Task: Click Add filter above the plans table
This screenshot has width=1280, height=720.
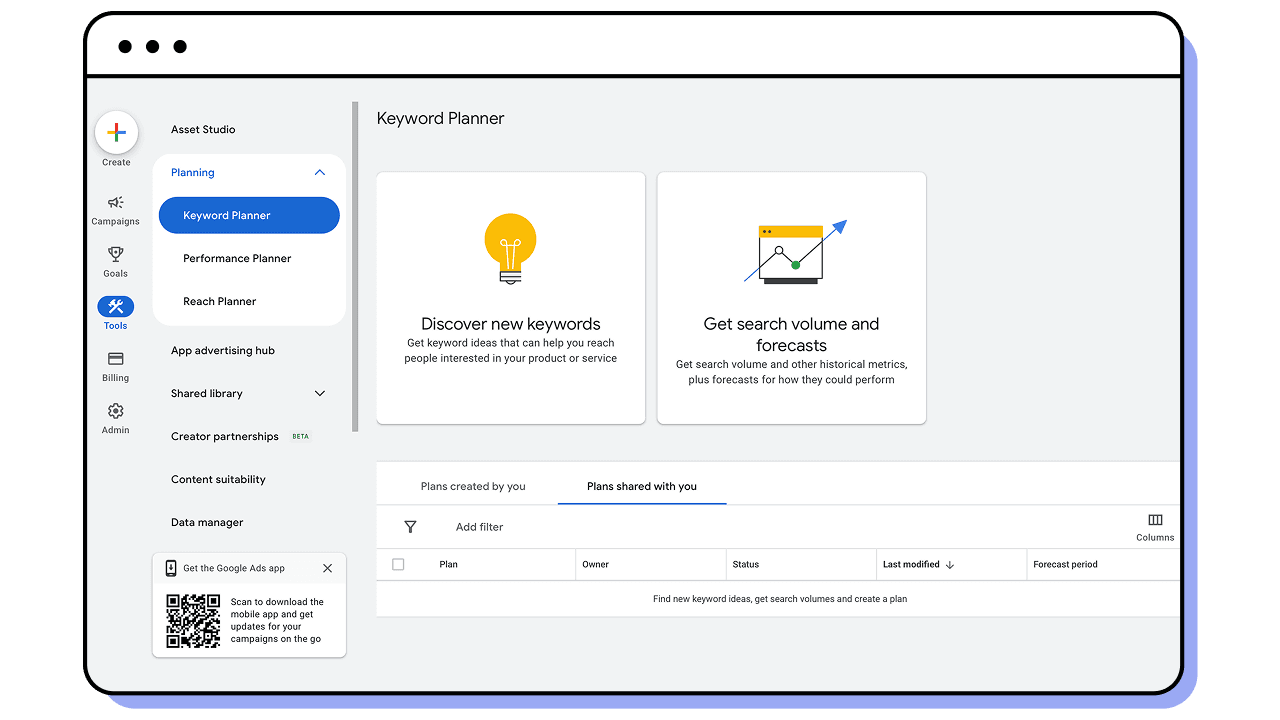Action: click(479, 527)
